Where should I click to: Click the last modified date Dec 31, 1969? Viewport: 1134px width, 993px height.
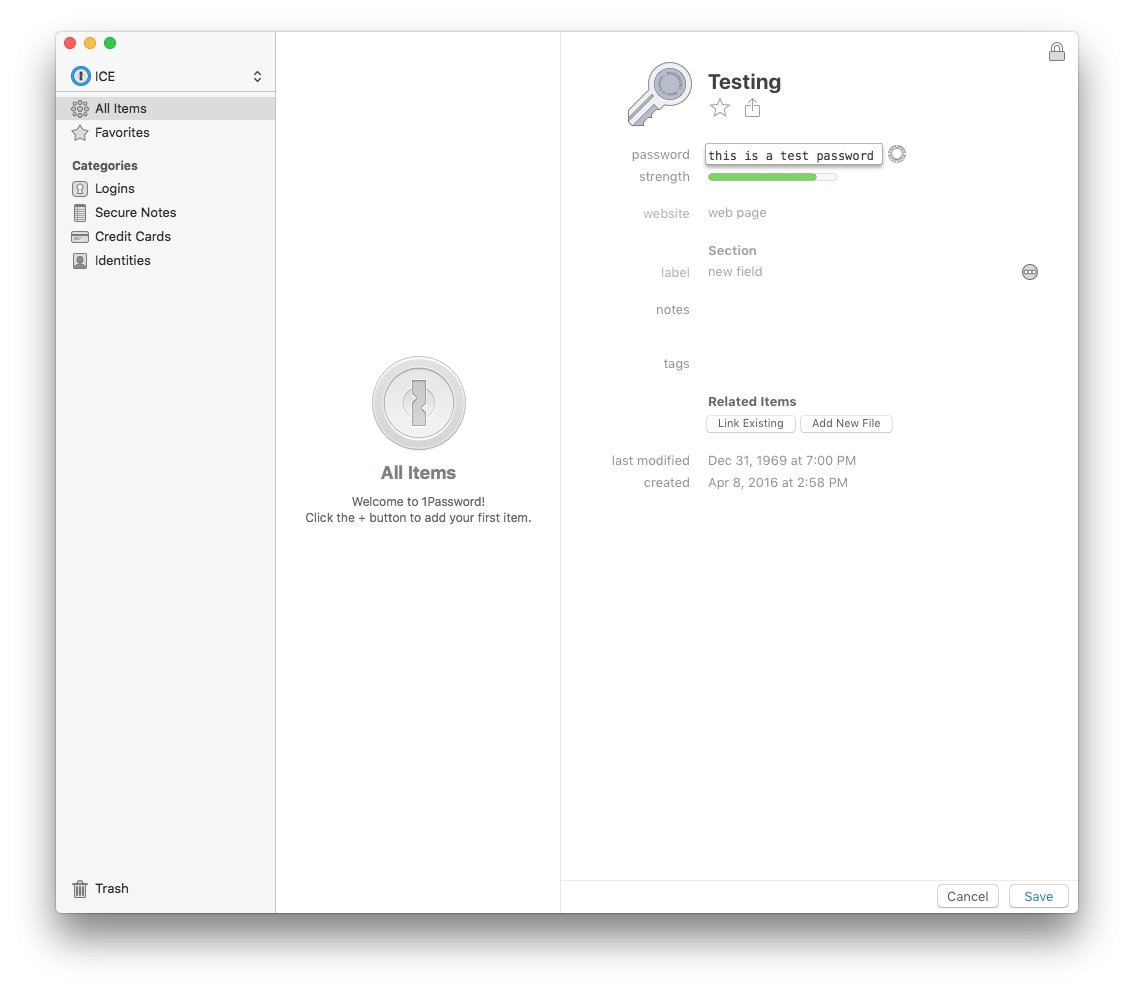[x=782, y=461]
